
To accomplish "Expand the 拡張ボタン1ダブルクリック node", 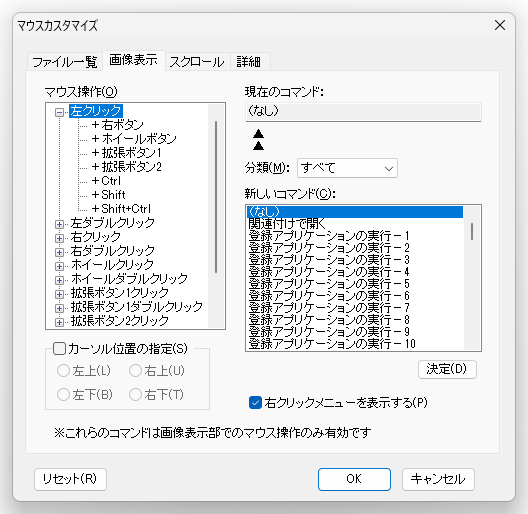I will tap(59, 308).
